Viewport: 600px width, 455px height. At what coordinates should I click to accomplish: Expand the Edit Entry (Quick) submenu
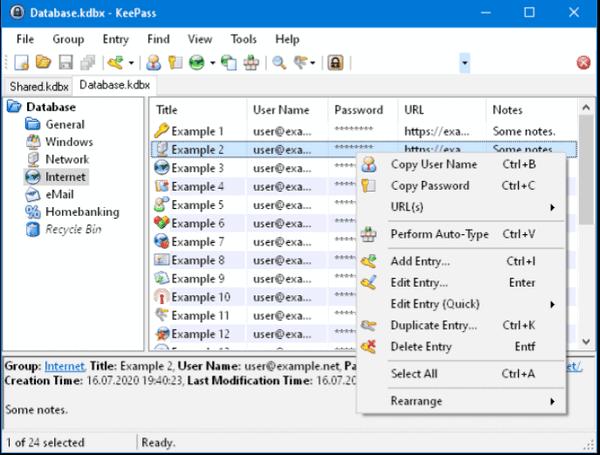pos(461,304)
